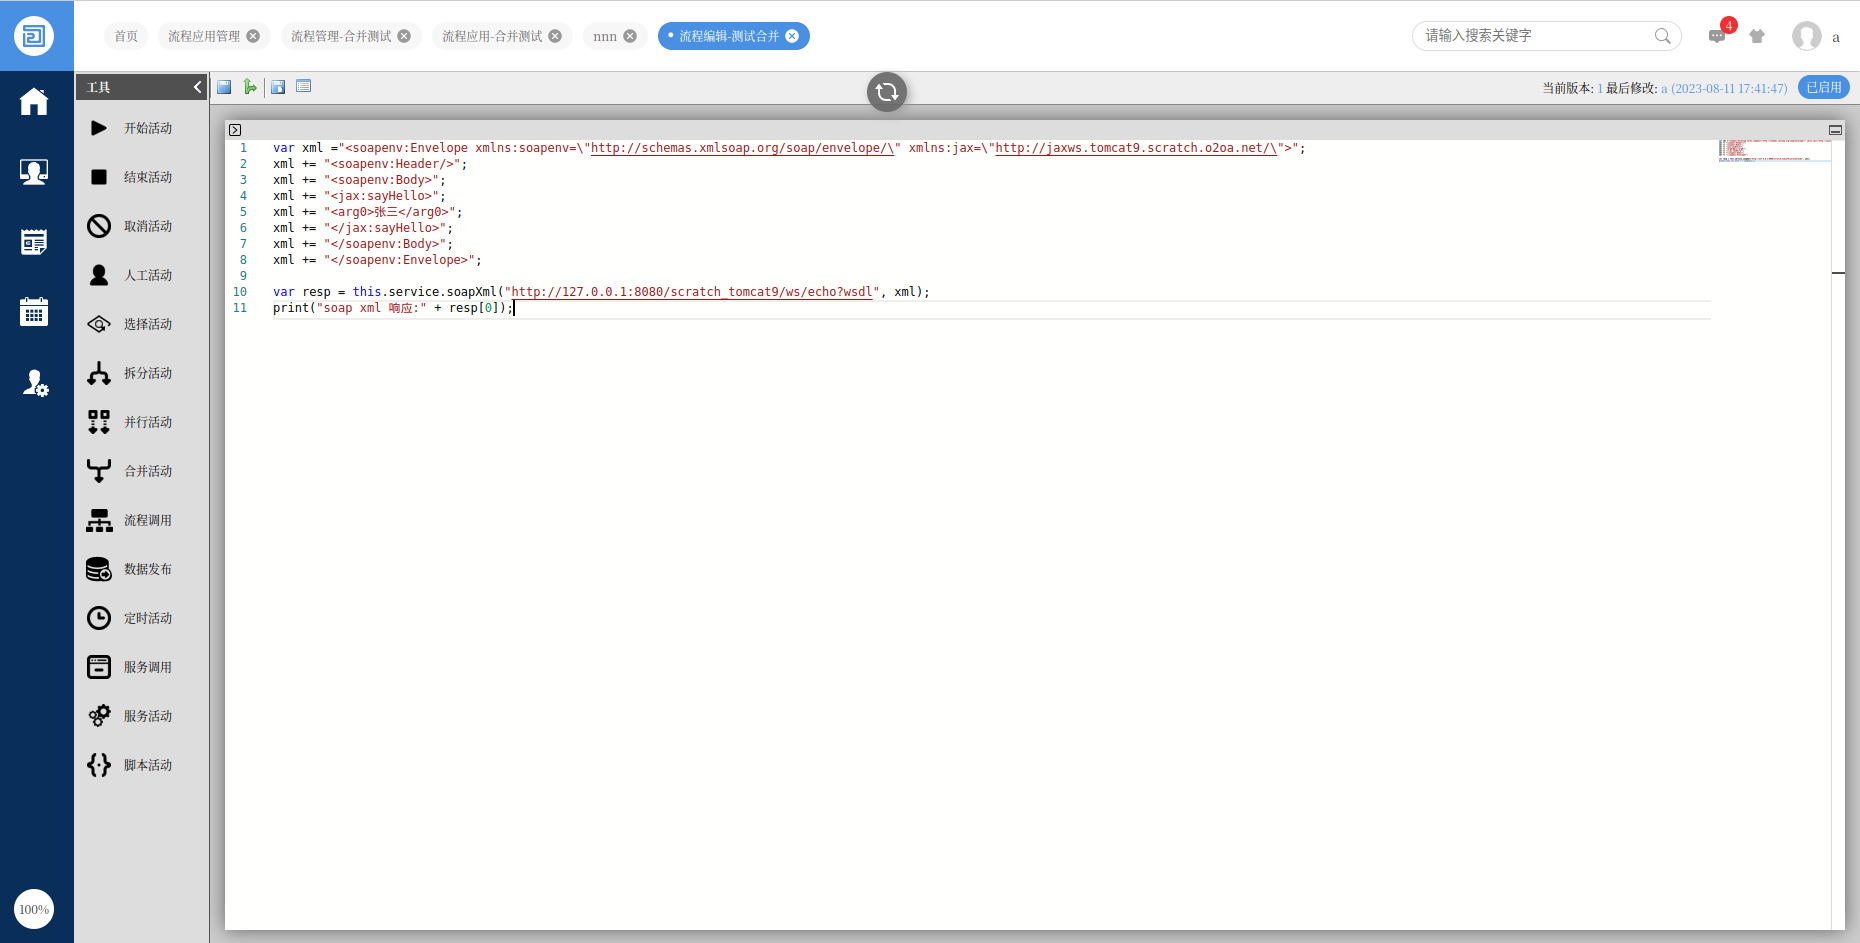This screenshot has height=943, width=1860.
Task: Close the 流程应用管理 tab
Action: pyautogui.click(x=253, y=36)
